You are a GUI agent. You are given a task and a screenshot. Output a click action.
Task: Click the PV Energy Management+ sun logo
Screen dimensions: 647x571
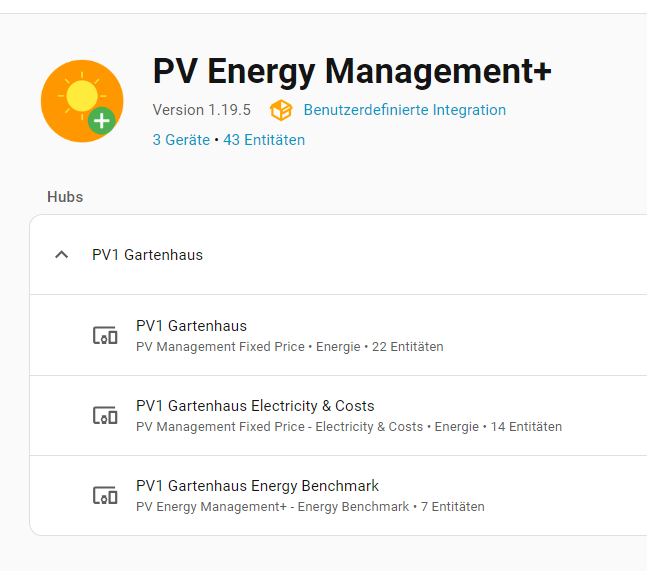pos(80,100)
